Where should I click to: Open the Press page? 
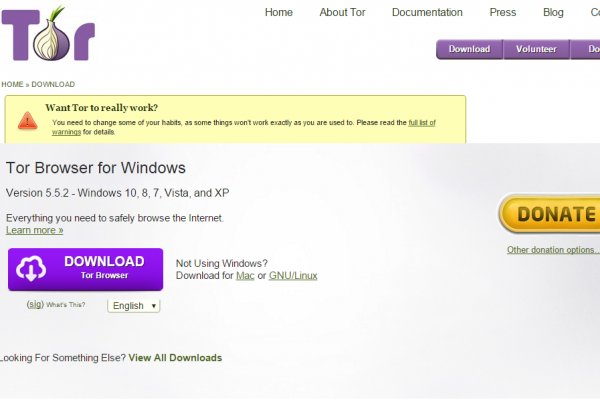[503, 13]
